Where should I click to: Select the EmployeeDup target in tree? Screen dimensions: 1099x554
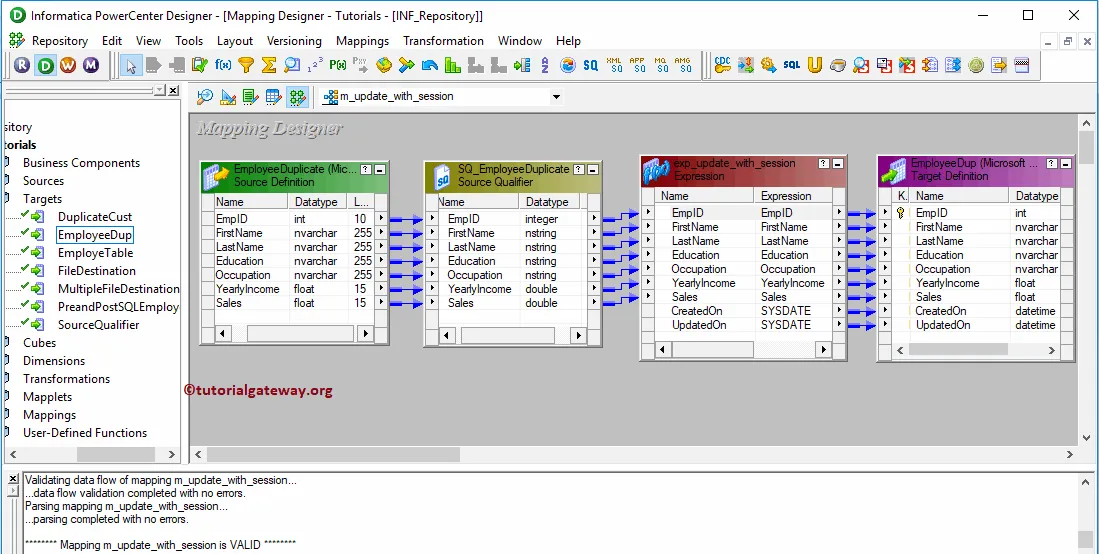click(95, 235)
